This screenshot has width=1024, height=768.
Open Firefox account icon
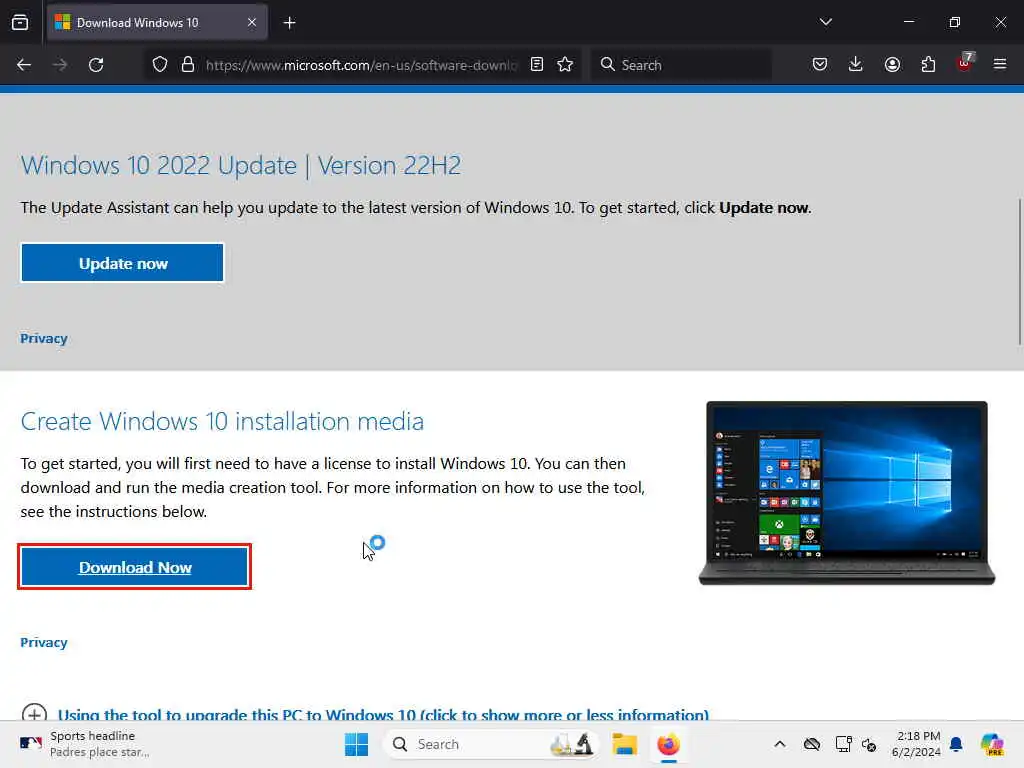point(892,64)
